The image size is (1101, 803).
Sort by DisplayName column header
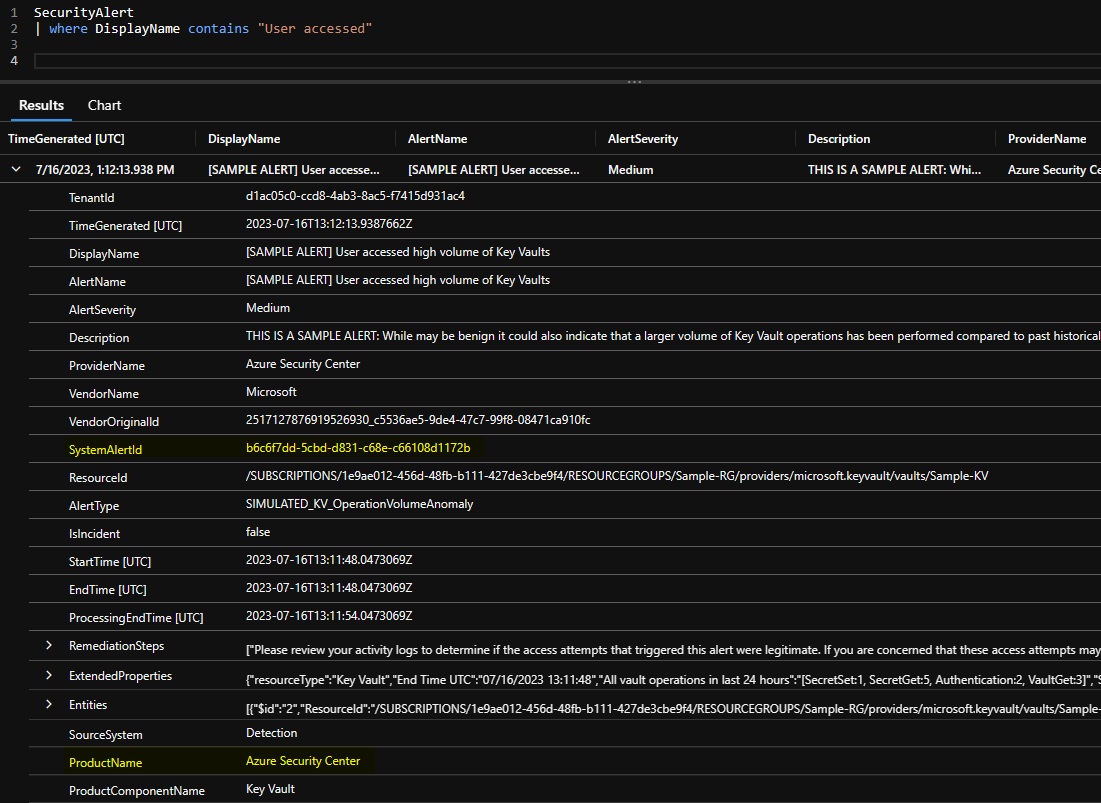244,139
